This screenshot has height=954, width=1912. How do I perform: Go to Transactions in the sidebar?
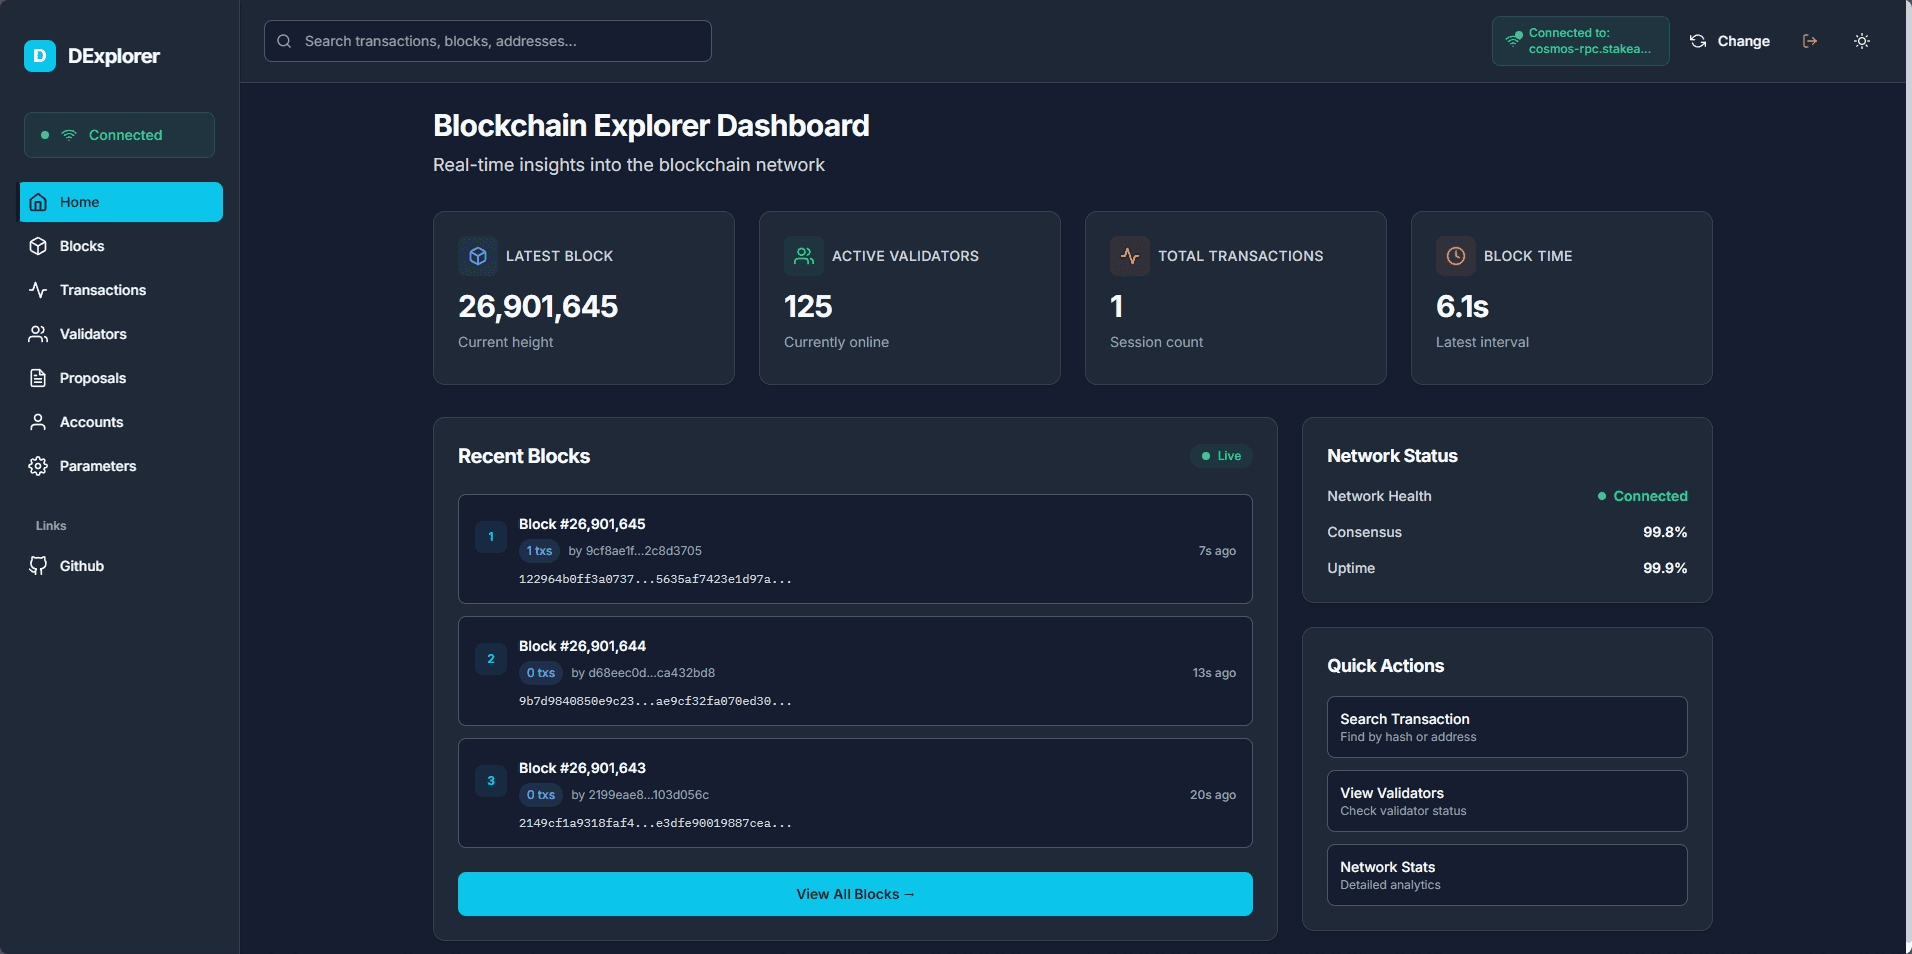pyautogui.click(x=102, y=290)
